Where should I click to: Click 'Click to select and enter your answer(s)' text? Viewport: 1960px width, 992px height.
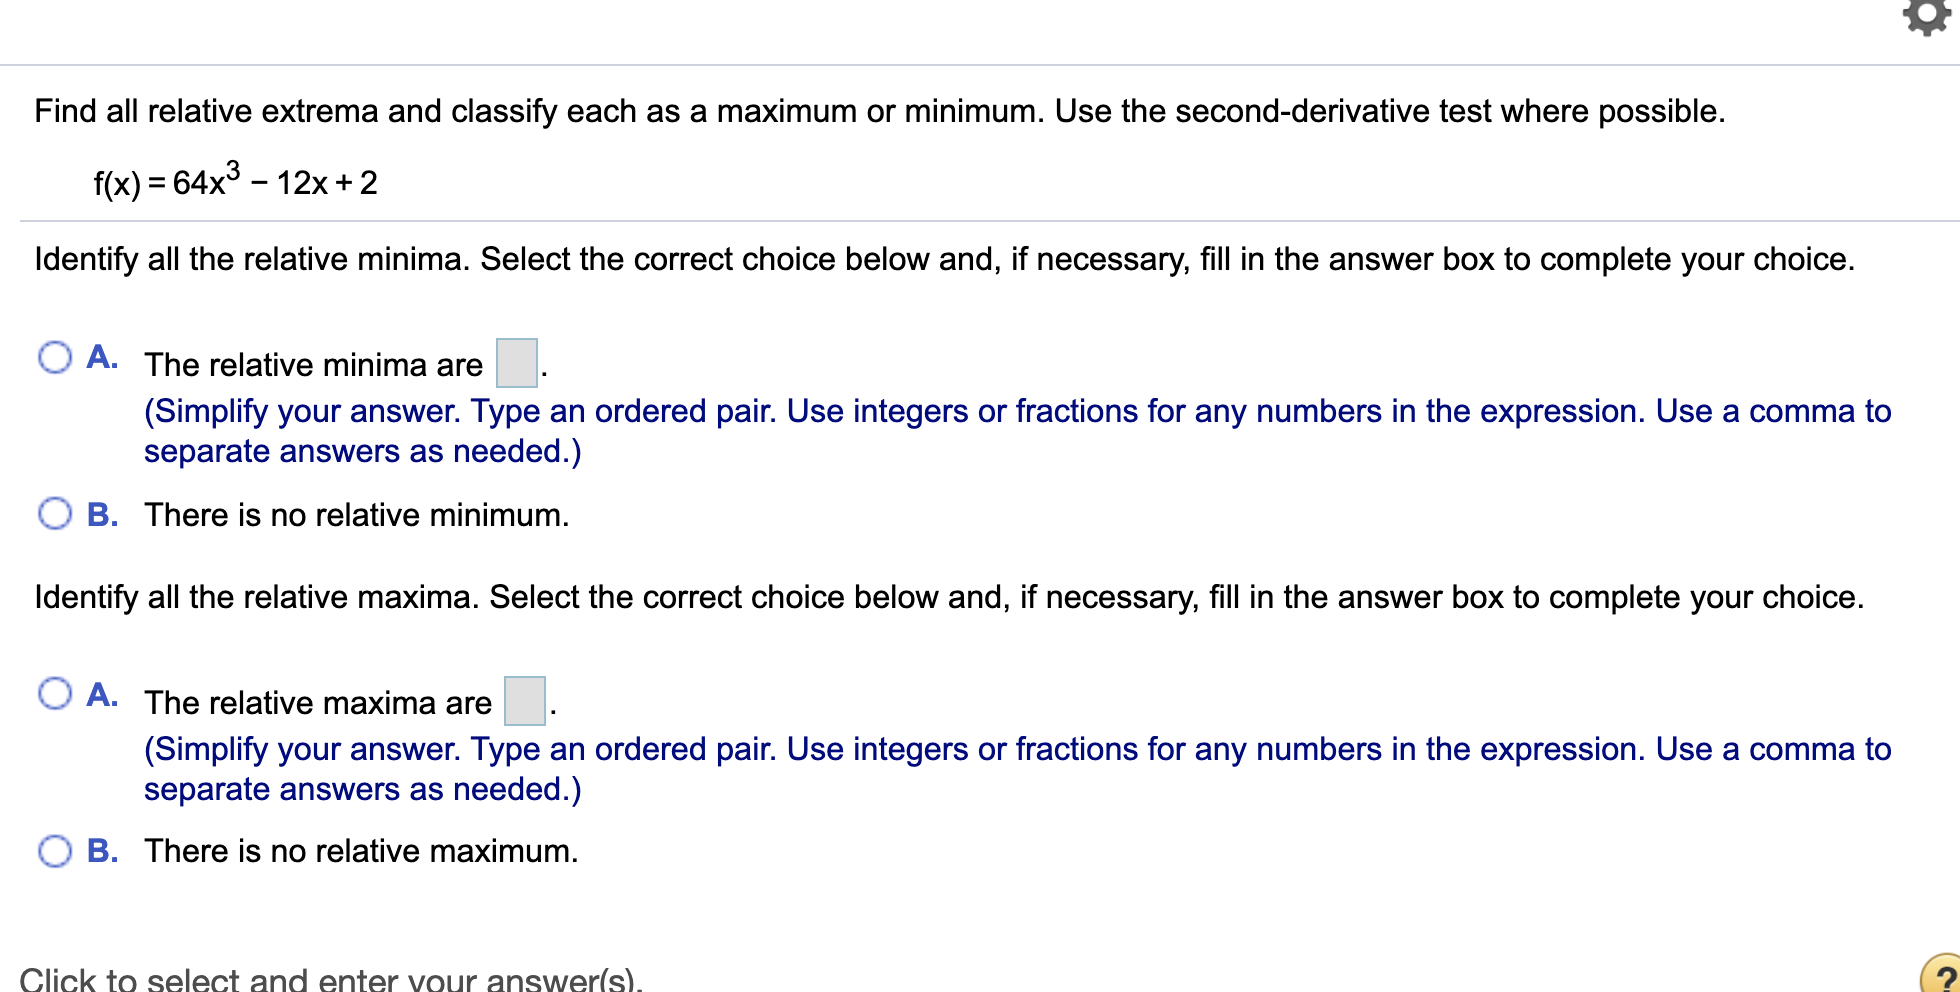[x=333, y=976]
